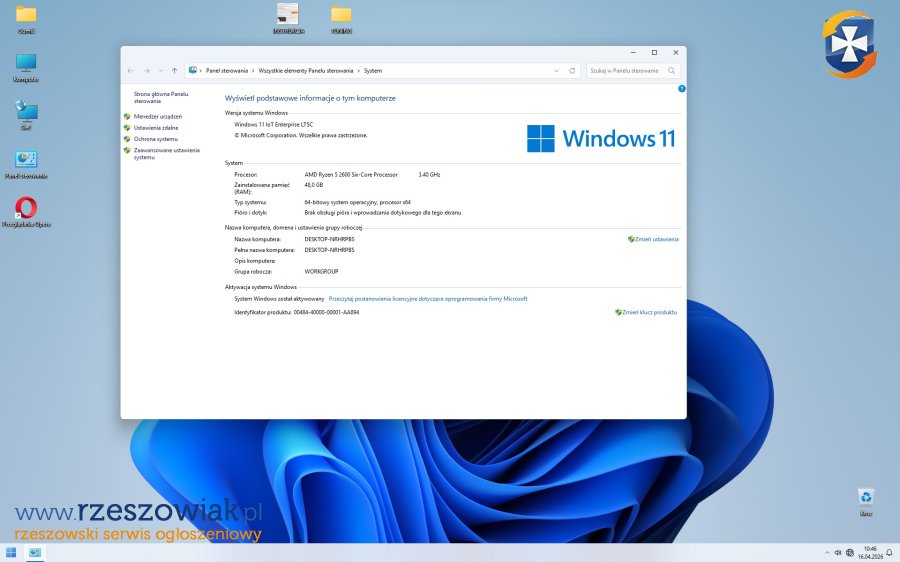Refresh the Control Panel address bar
900x562 pixels.
click(572, 71)
